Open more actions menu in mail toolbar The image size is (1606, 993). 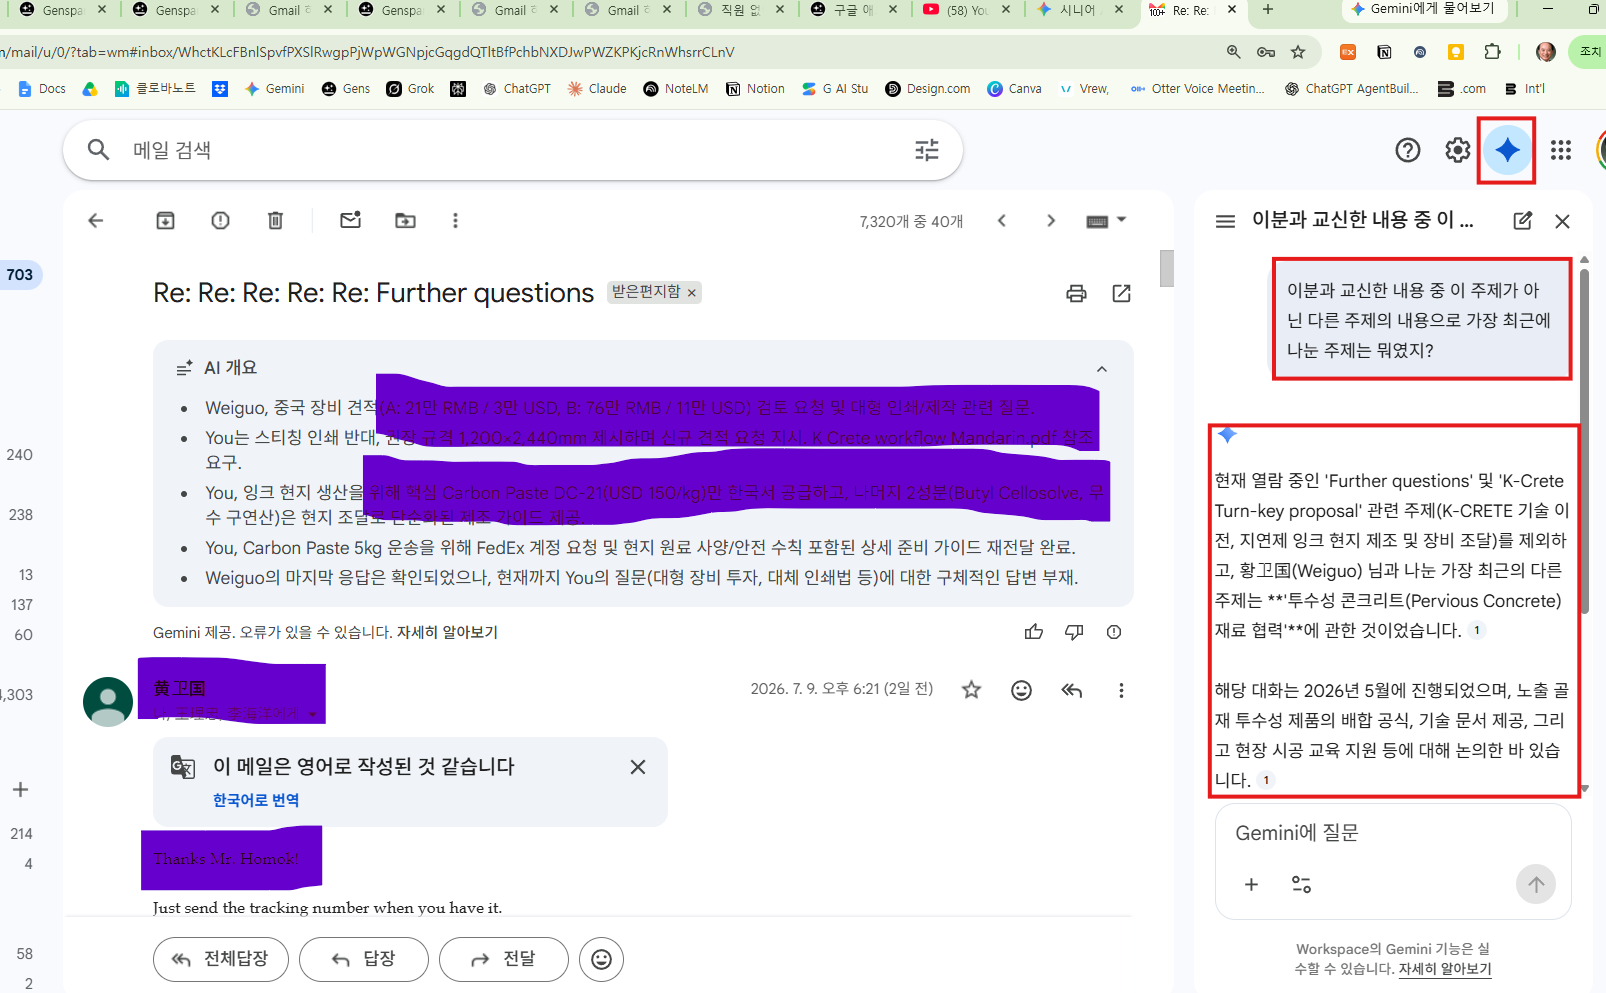[456, 221]
